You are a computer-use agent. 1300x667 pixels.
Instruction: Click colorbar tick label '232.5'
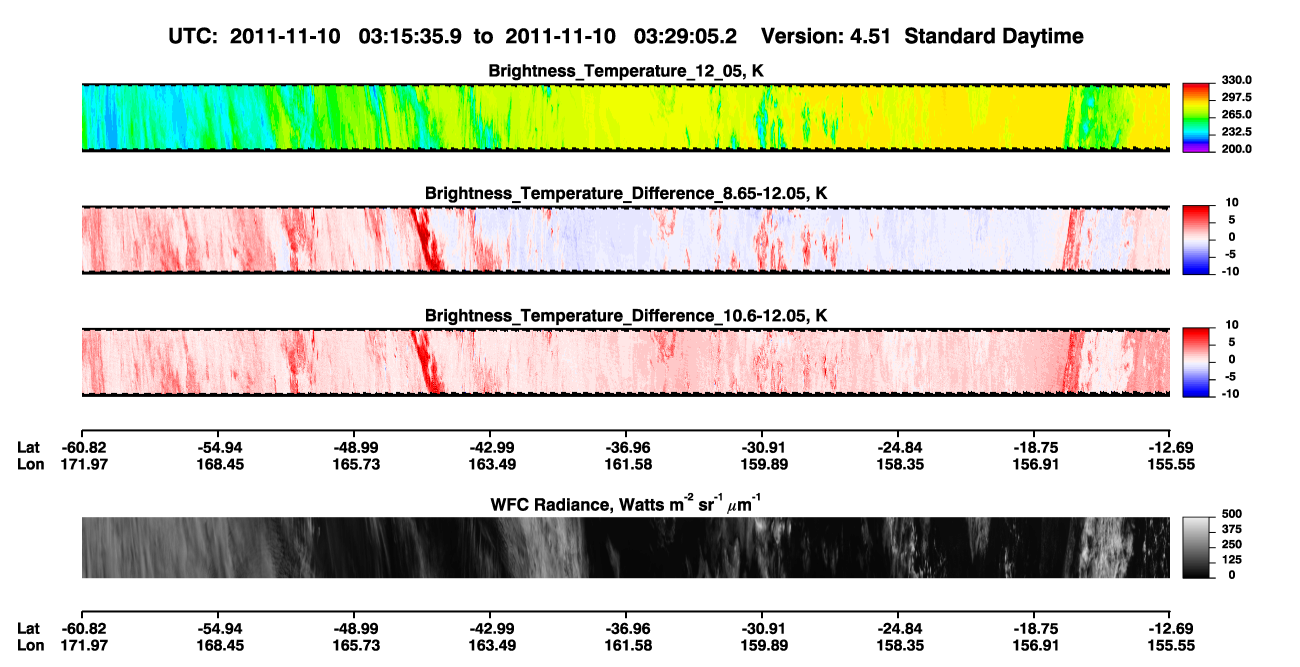1237,132
